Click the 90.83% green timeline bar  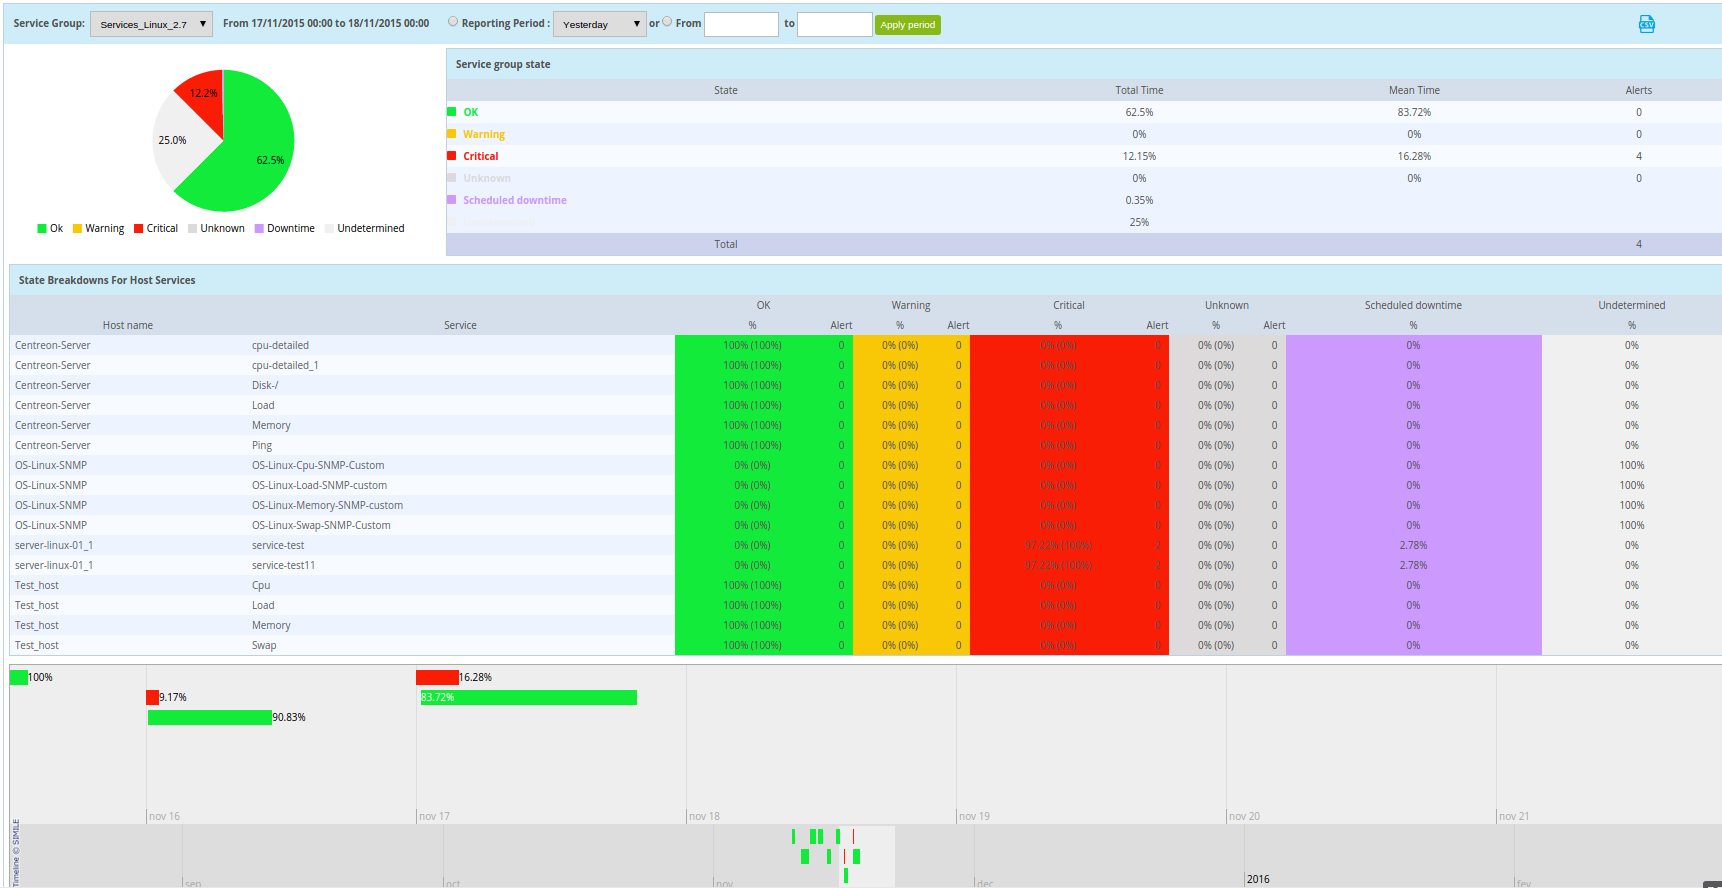click(209, 717)
